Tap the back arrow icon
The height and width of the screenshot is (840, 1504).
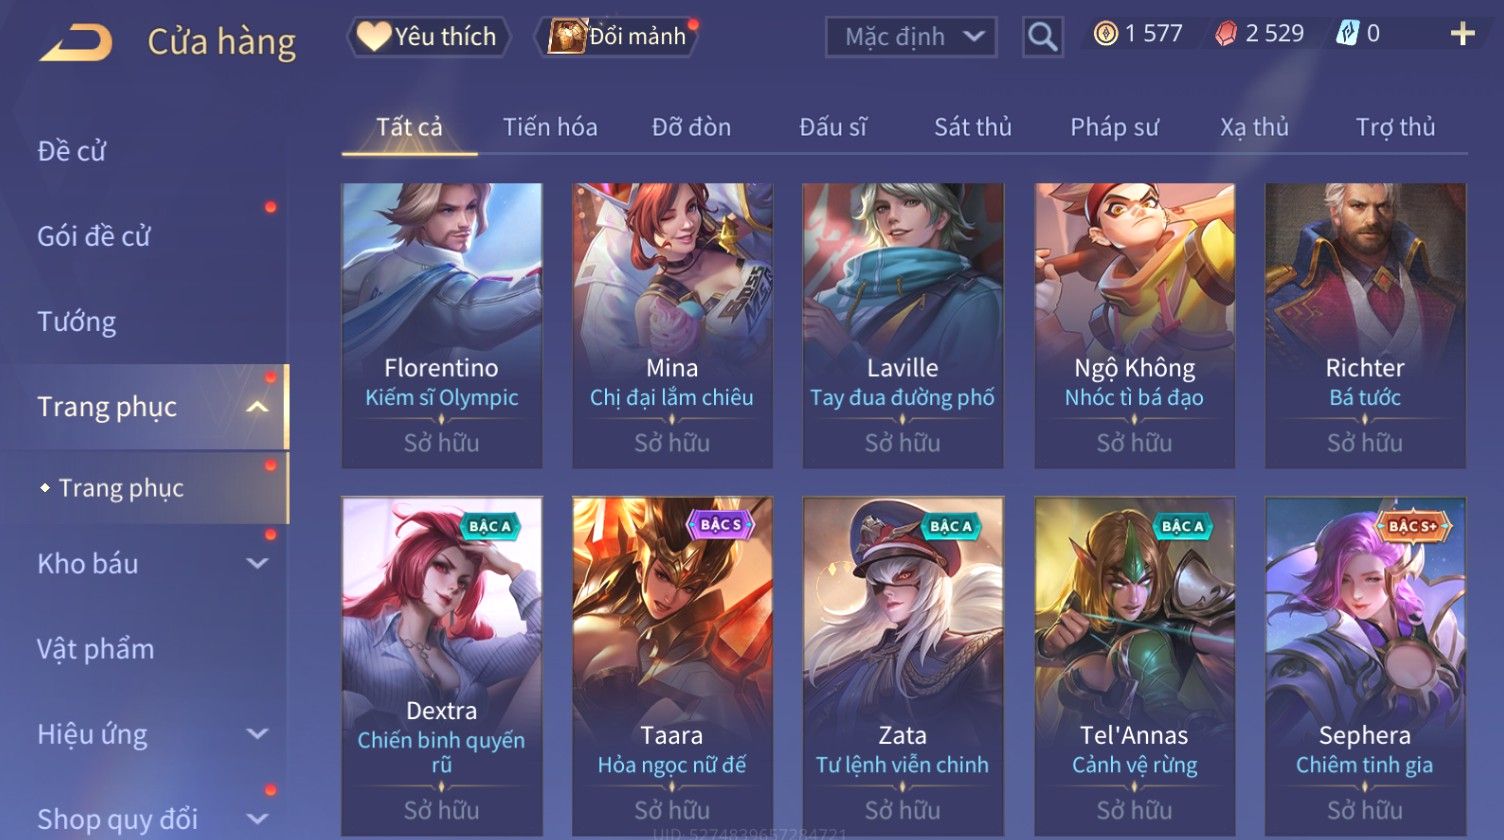[x=76, y=43]
